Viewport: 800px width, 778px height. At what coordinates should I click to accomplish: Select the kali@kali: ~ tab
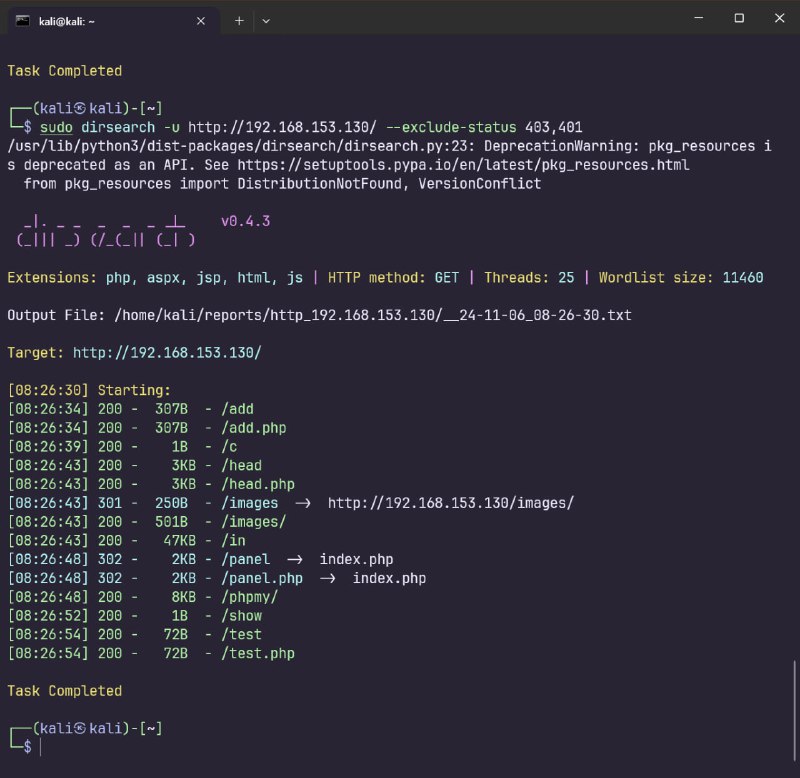[x=100, y=19]
